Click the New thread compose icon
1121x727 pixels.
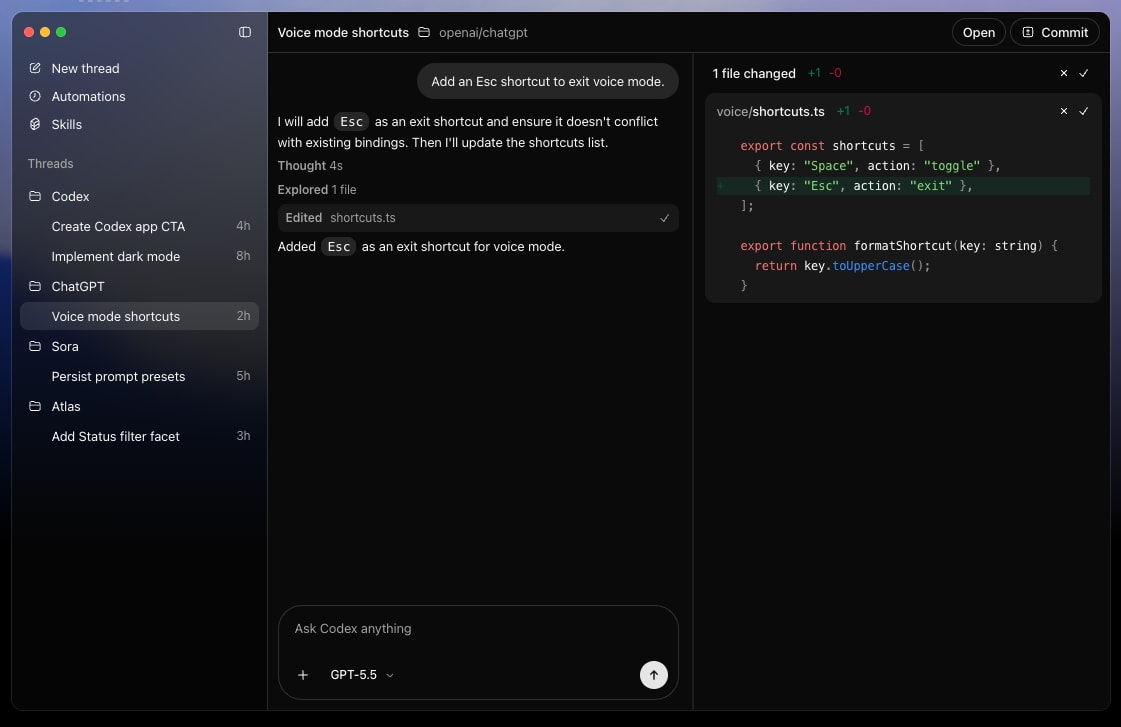[x=35, y=68]
